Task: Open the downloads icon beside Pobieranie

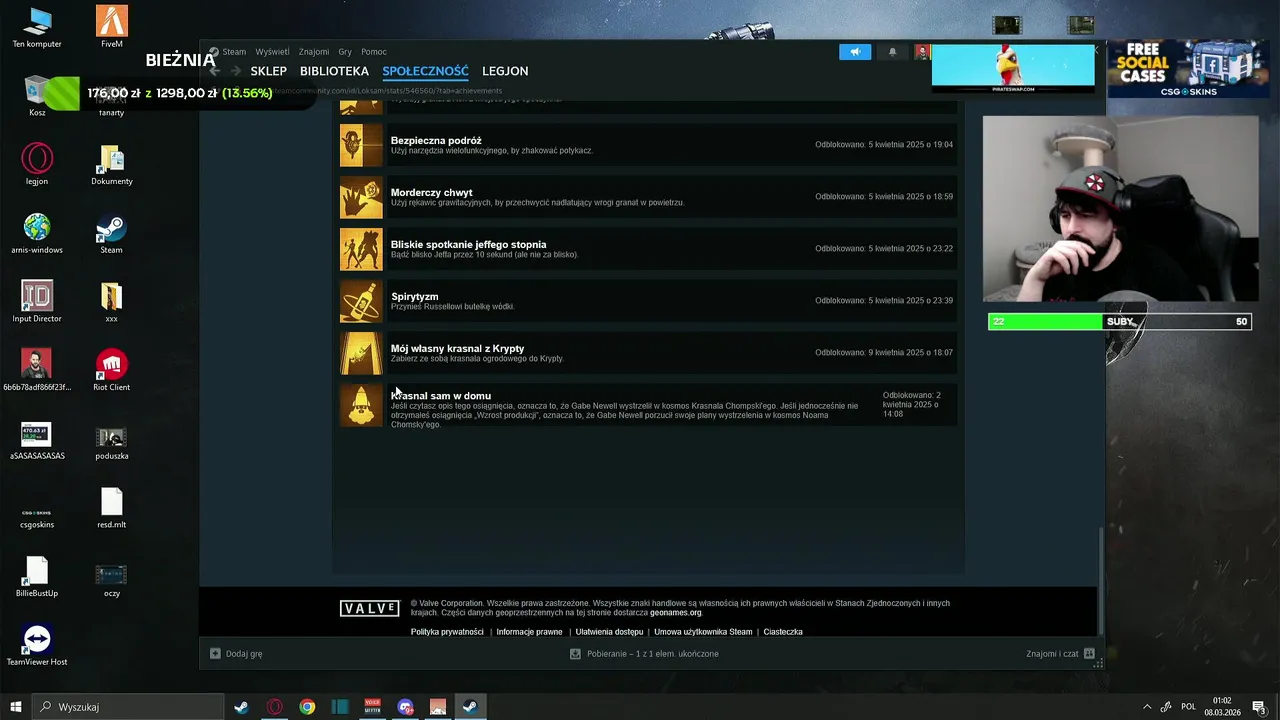Action: pos(575,653)
